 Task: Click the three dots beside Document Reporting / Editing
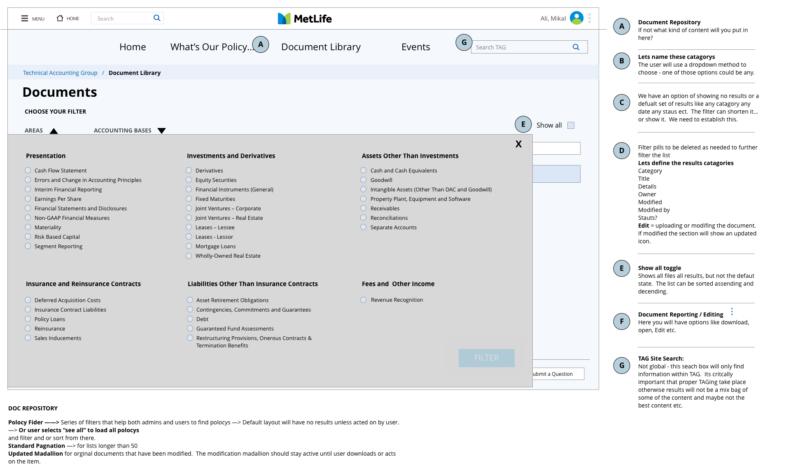[x=732, y=311]
